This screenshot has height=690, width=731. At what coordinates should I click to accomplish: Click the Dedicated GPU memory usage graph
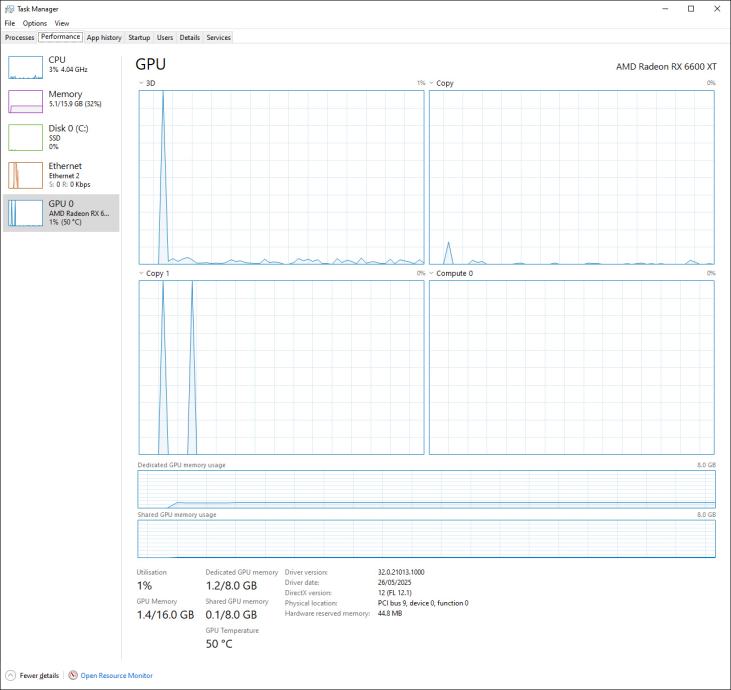click(x=426, y=489)
